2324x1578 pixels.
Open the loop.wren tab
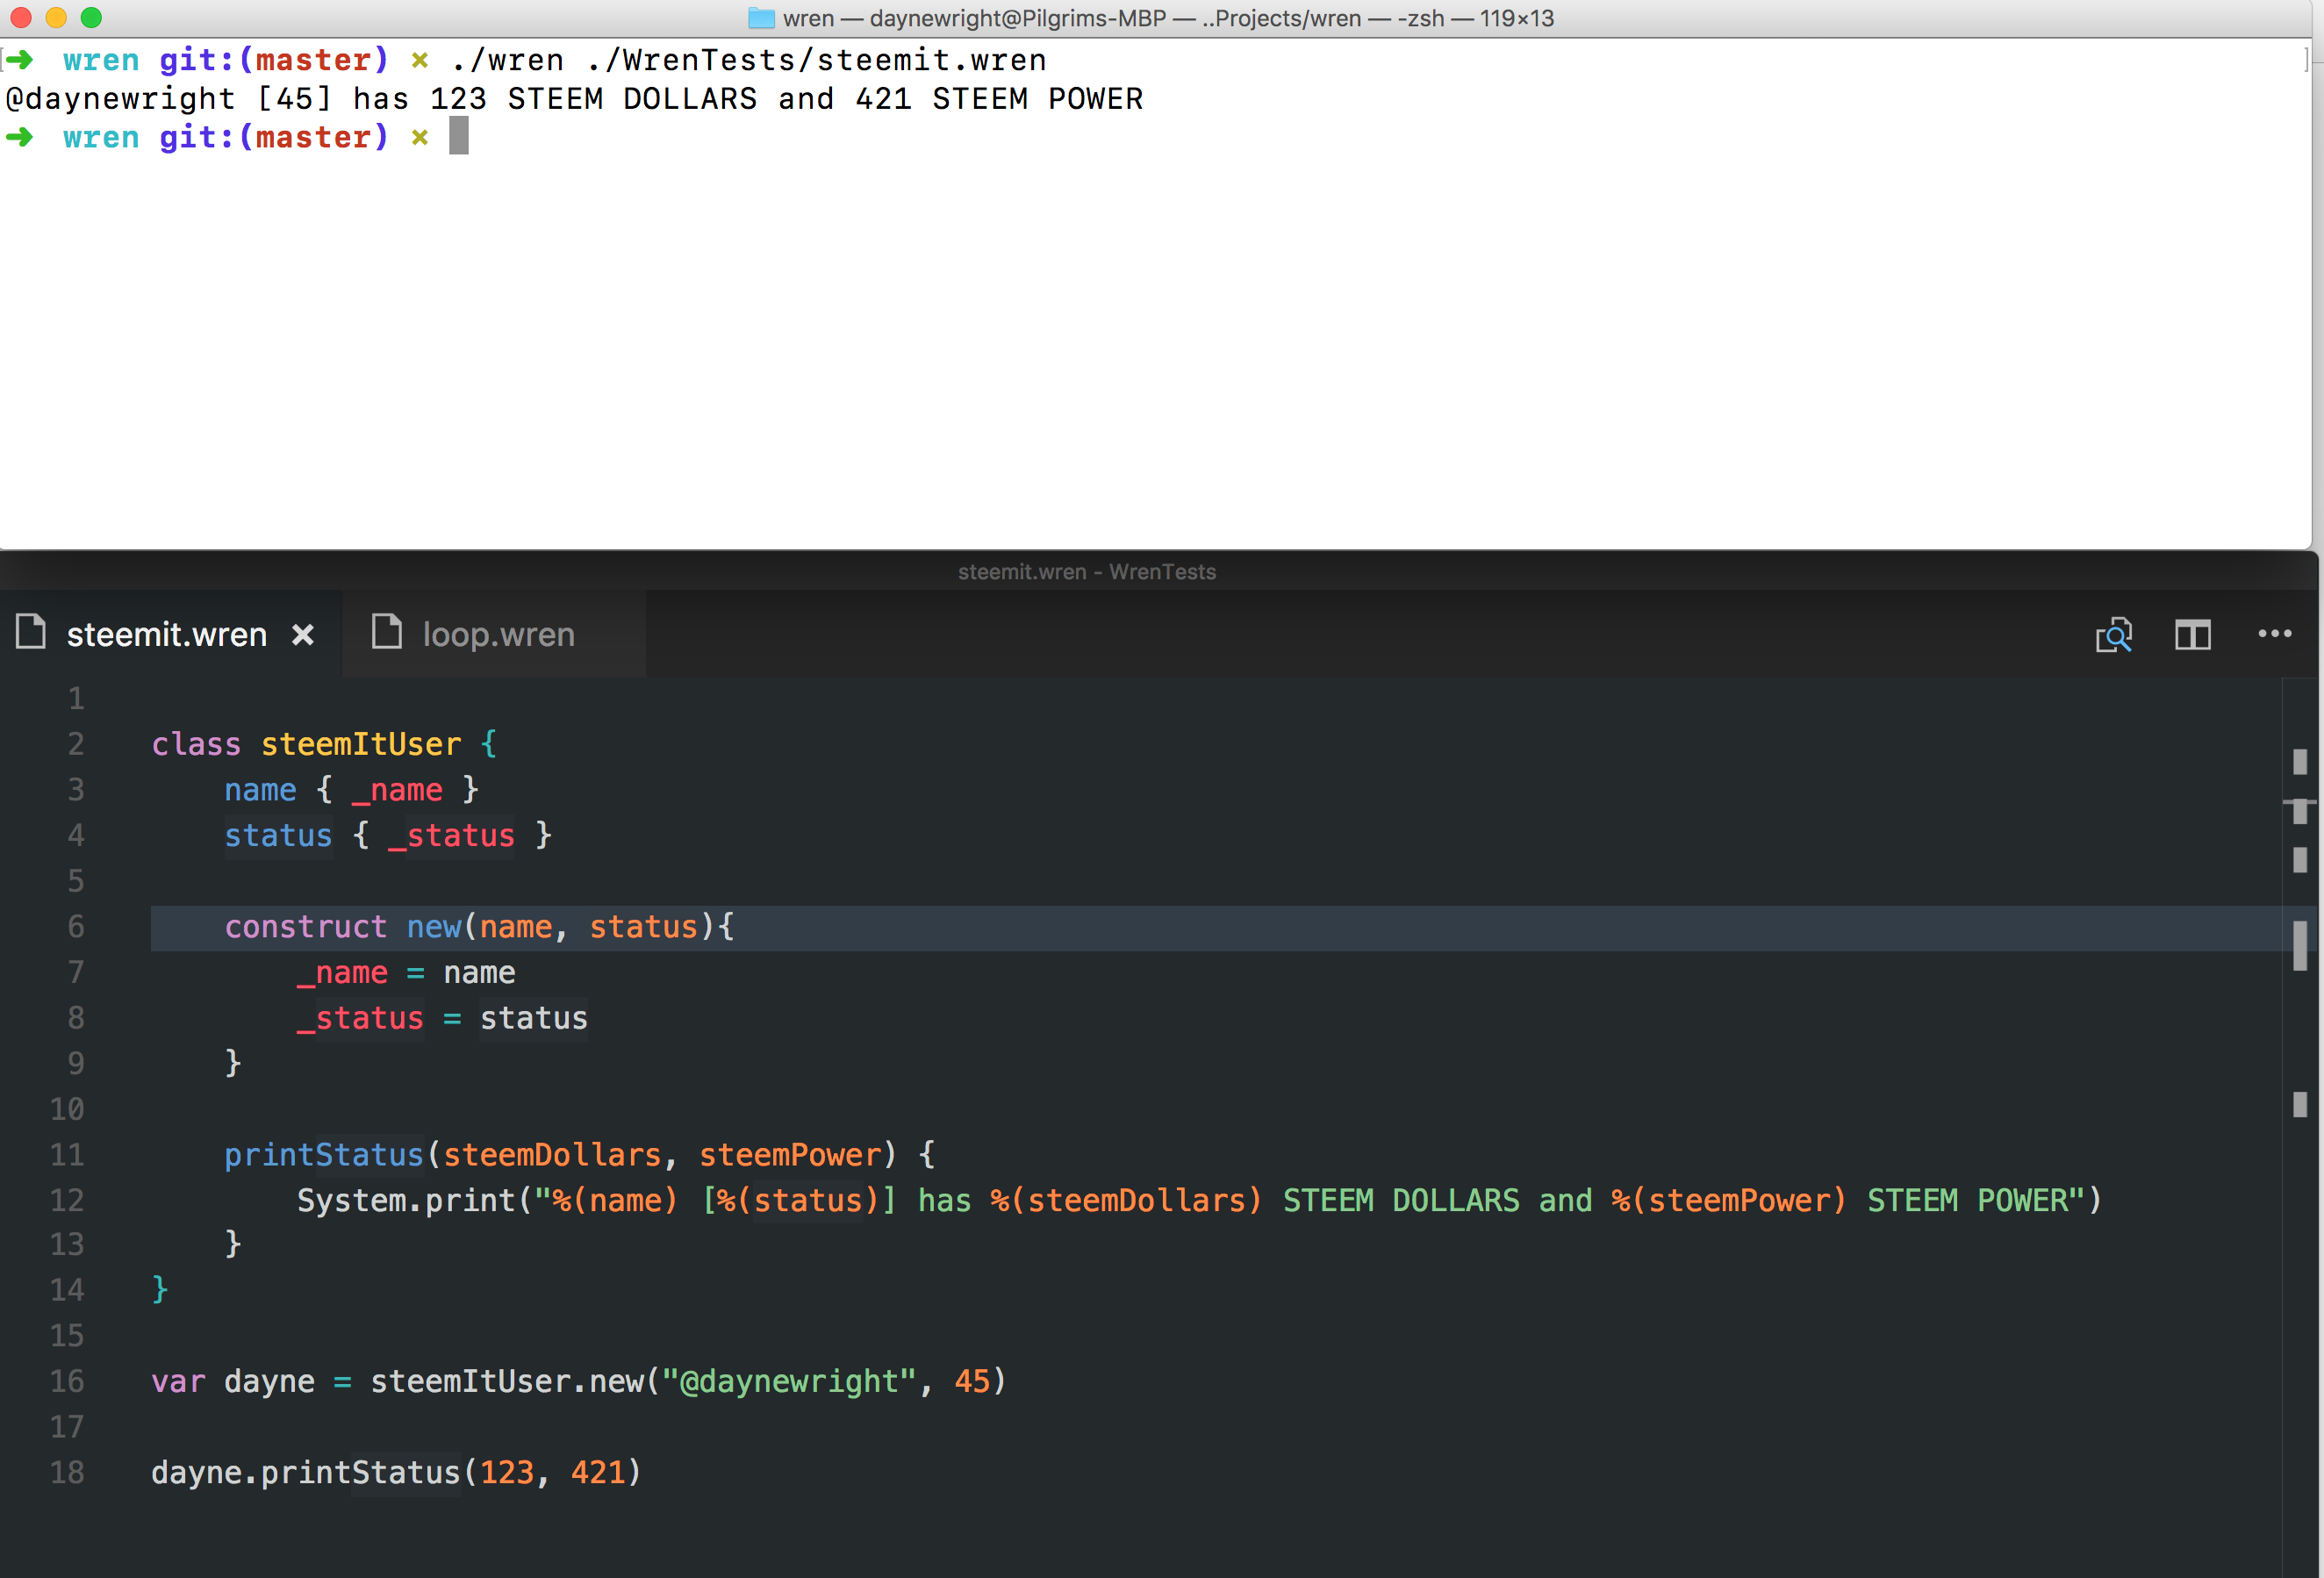tap(495, 634)
